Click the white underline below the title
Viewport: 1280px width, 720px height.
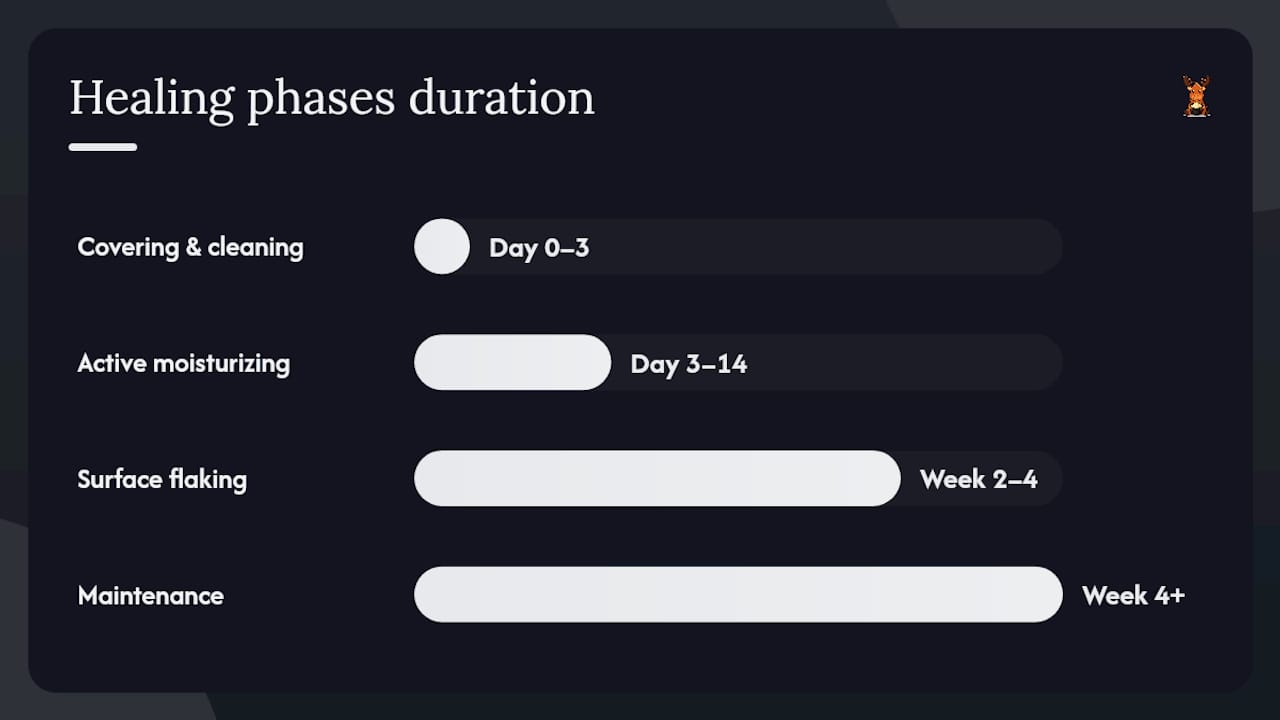[x=103, y=147]
